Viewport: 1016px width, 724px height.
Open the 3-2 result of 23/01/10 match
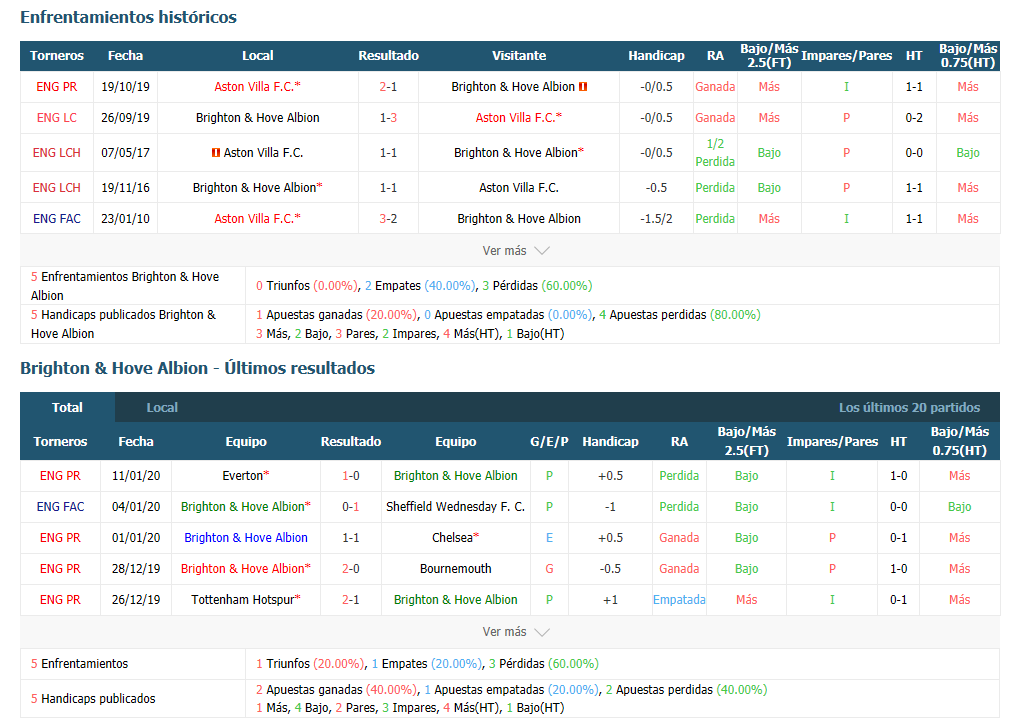click(x=388, y=219)
